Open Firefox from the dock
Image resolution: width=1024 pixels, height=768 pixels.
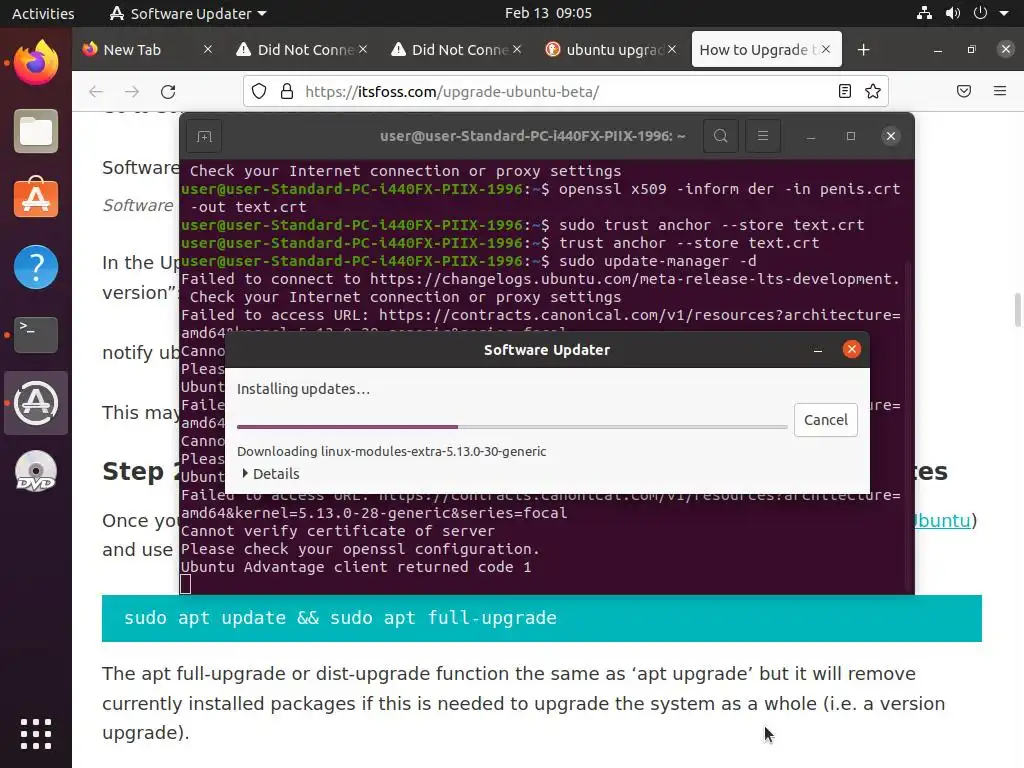(36, 63)
